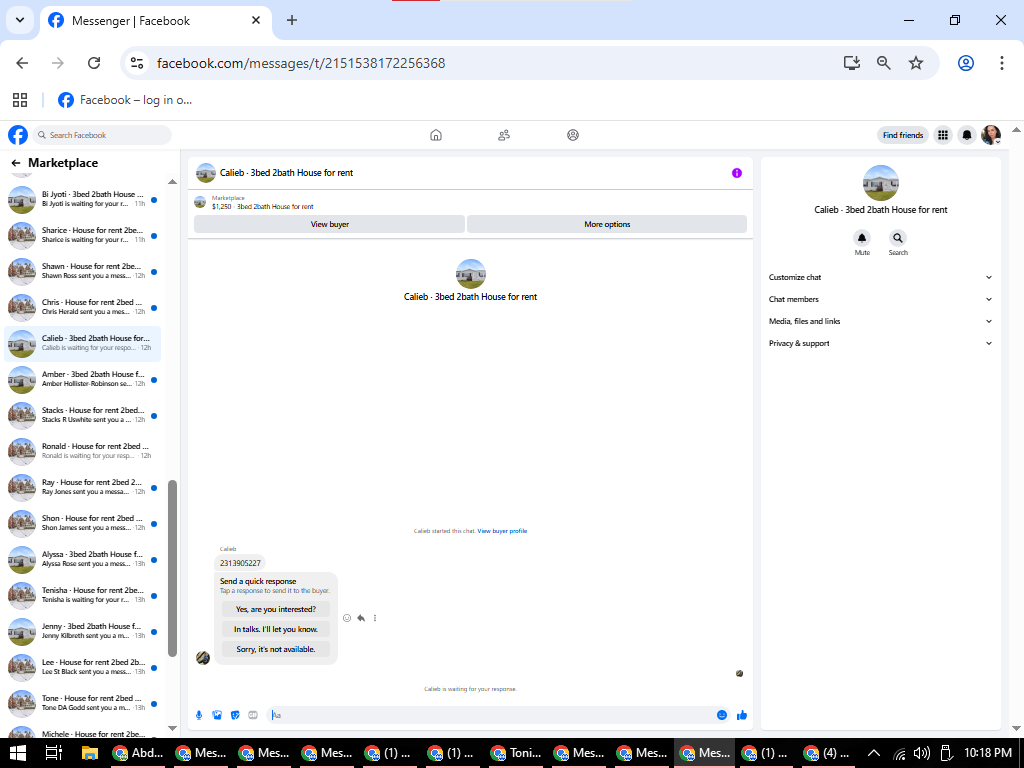Open Ronald House for rent chat
This screenshot has width=1024, height=768.
(x=83, y=451)
